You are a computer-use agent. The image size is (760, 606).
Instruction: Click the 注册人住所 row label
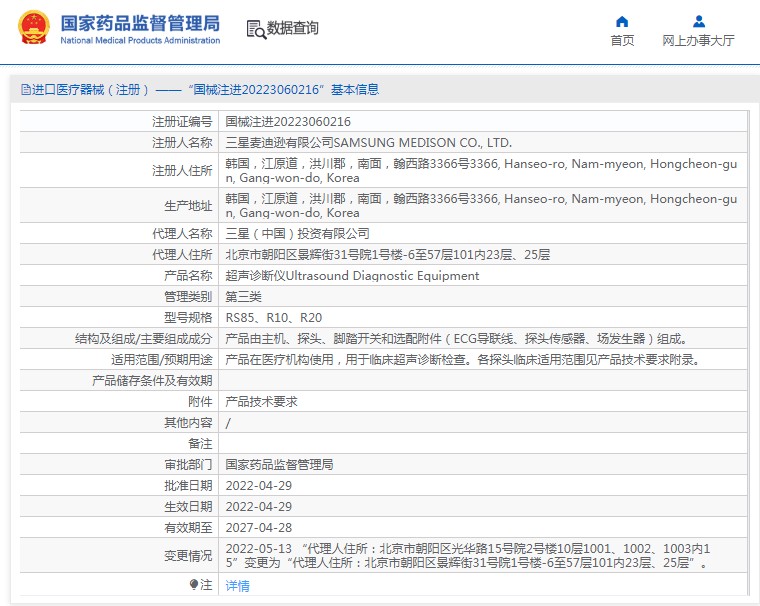pos(182,171)
